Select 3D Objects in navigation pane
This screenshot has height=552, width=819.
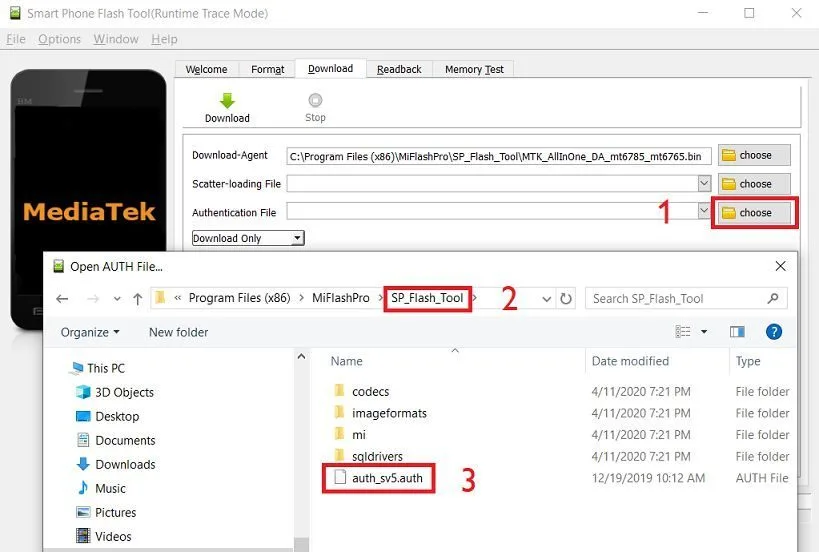[115, 392]
